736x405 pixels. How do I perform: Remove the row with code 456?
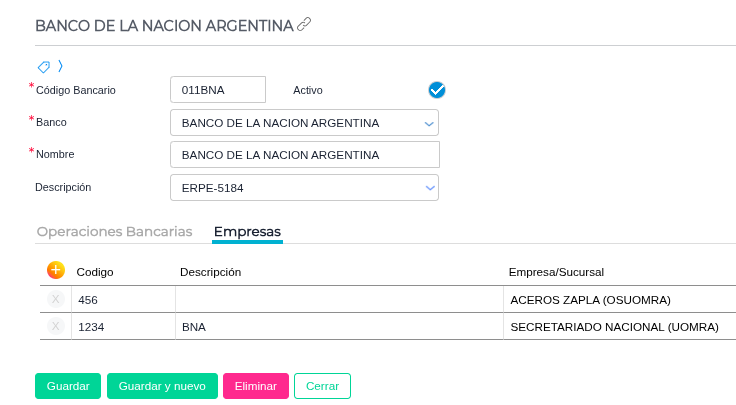point(56,299)
